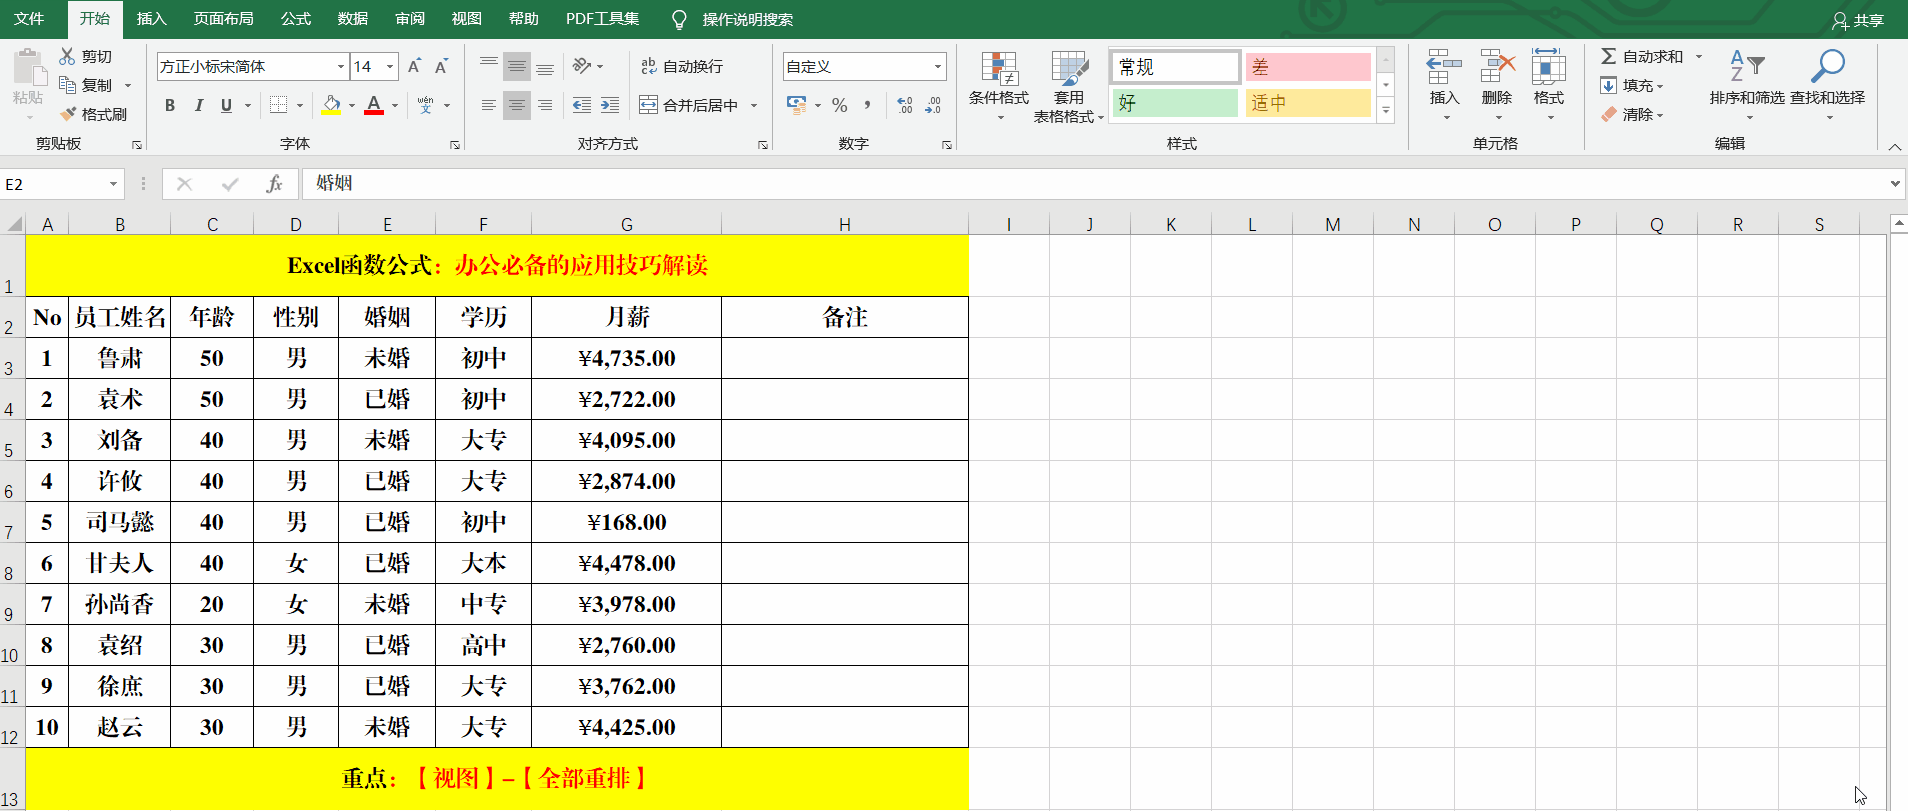Select all cells with the corner triangle
The image size is (1908, 811).
coord(14,224)
